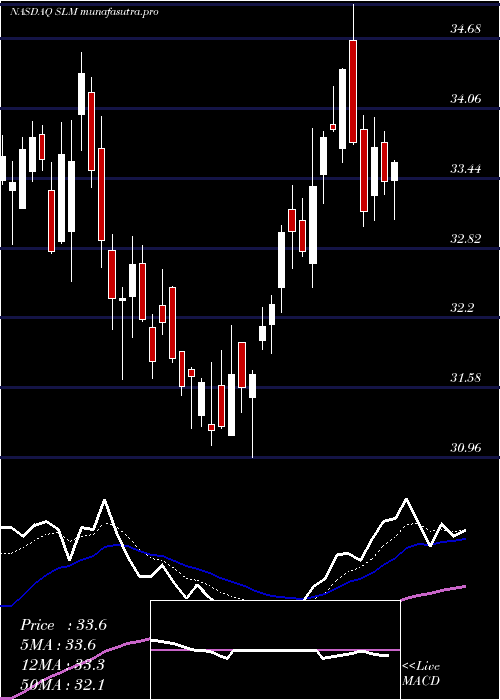Click the 32.2 price axis label

pyautogui.click(x=462, y=308)
